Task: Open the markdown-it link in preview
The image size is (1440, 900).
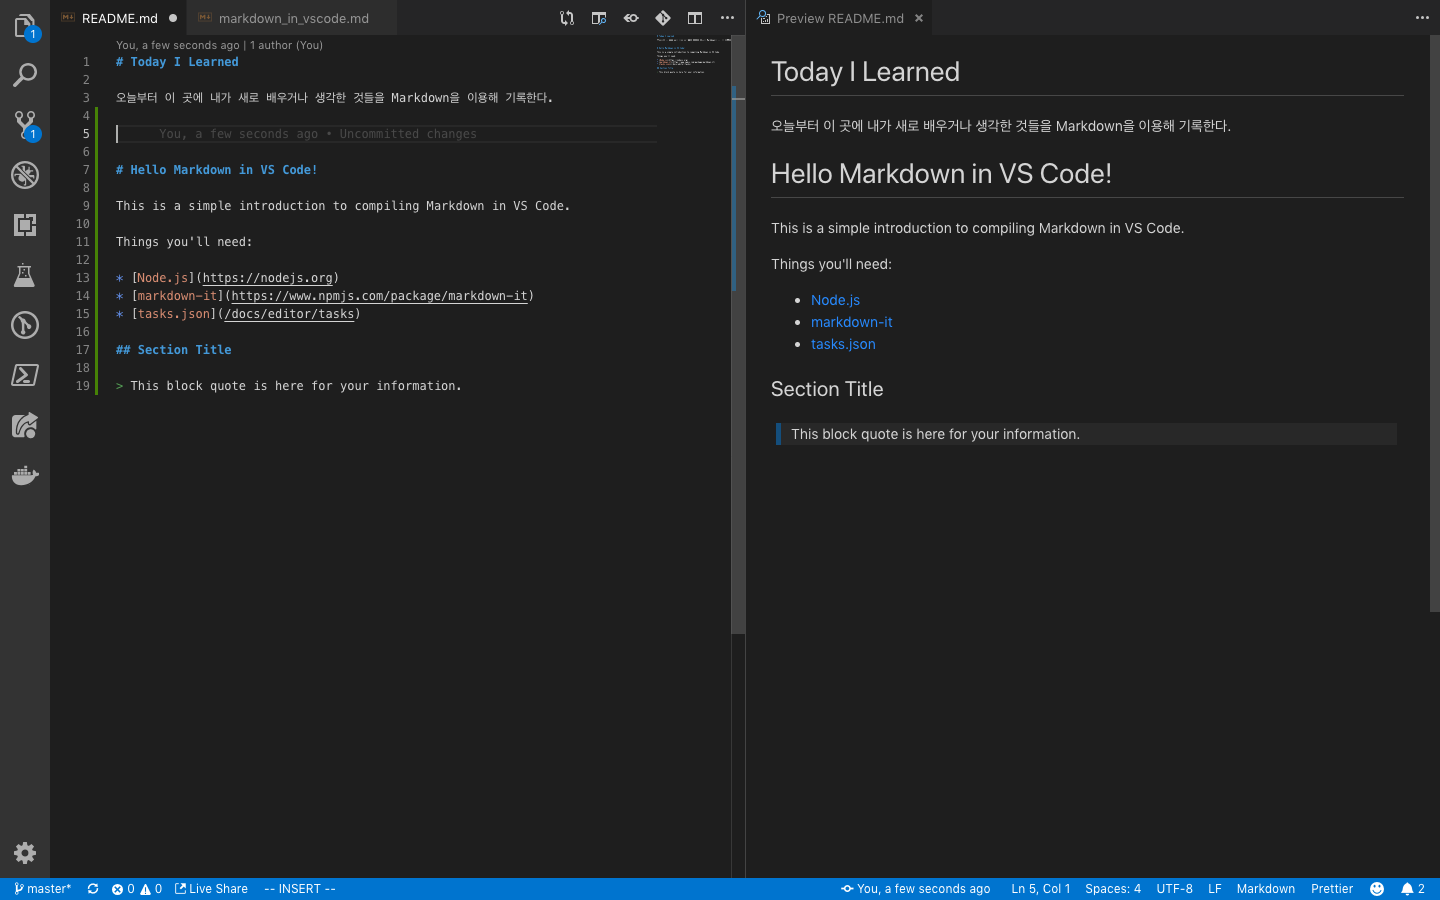Action: click(851, 322)
